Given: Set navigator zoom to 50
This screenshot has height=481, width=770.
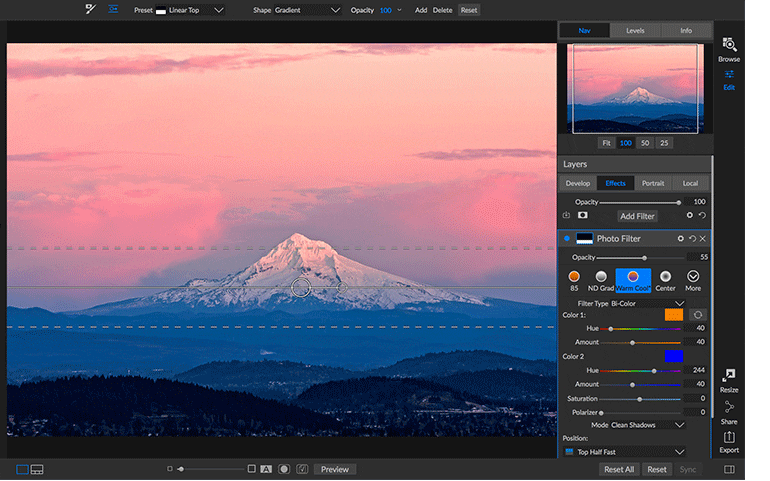Looking at the screenshot, I should tap(645, 143).
